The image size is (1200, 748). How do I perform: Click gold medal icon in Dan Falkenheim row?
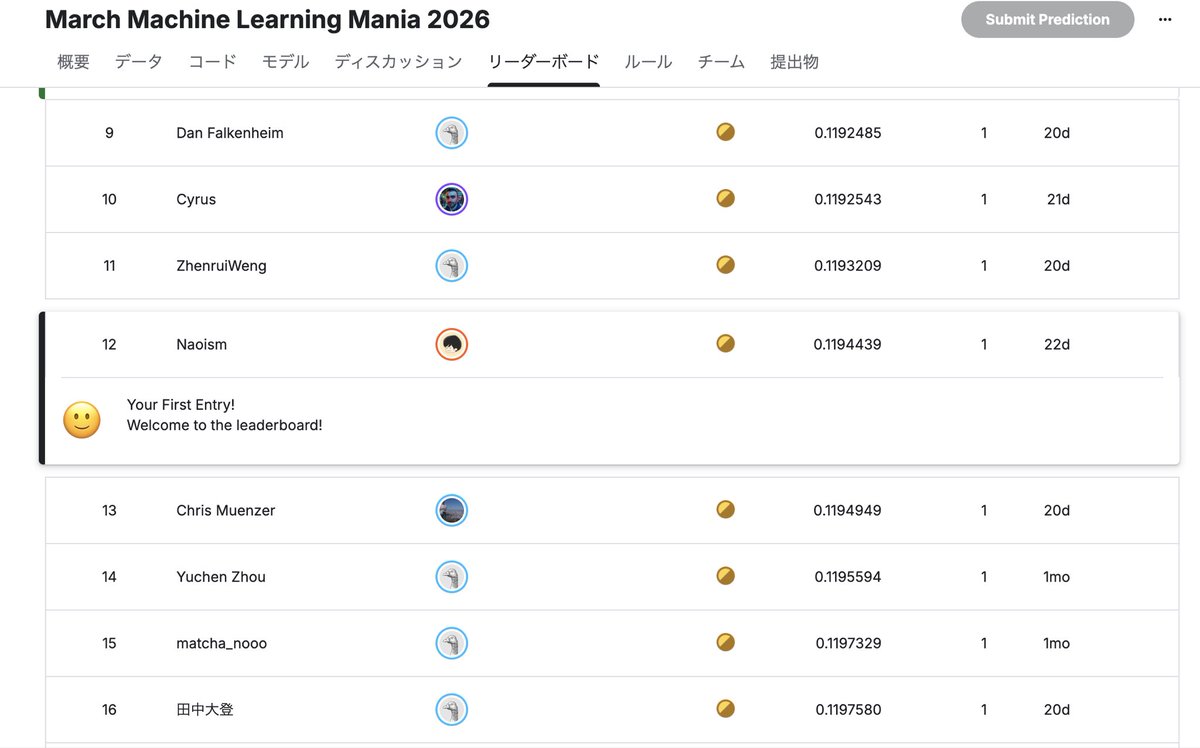[x=726, y=132]
